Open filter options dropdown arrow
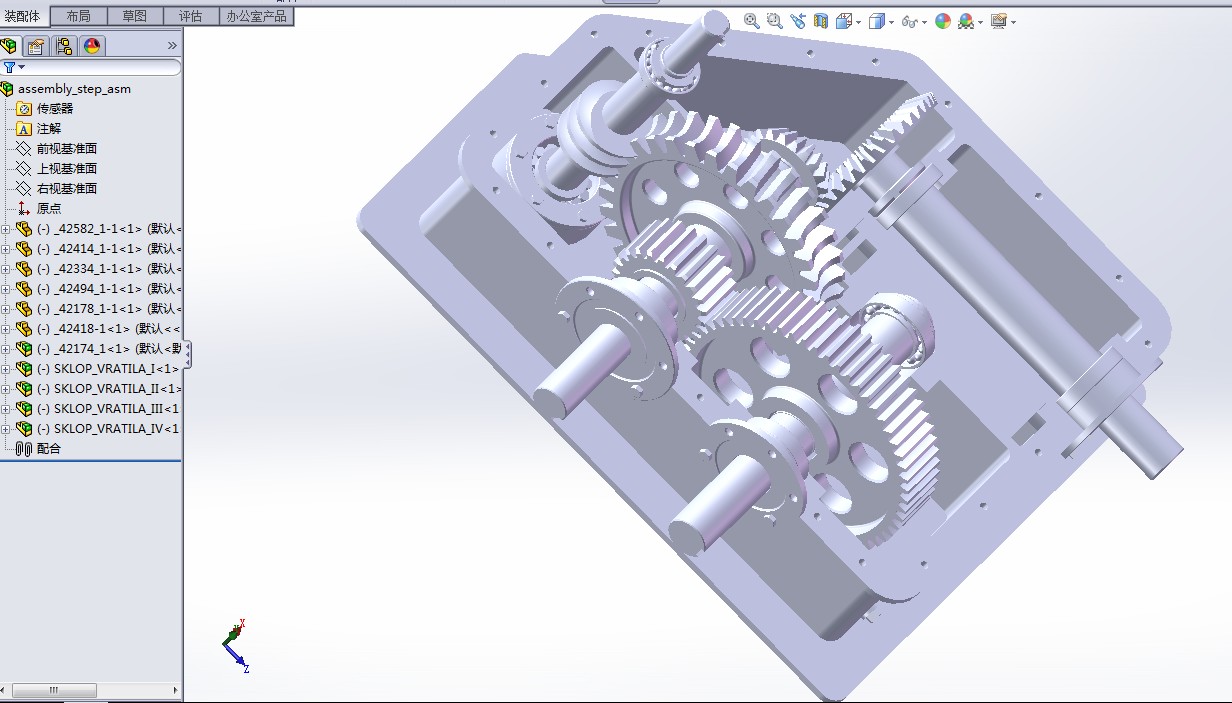Viewport: 1232px width, 703px height. pos(21,67)
